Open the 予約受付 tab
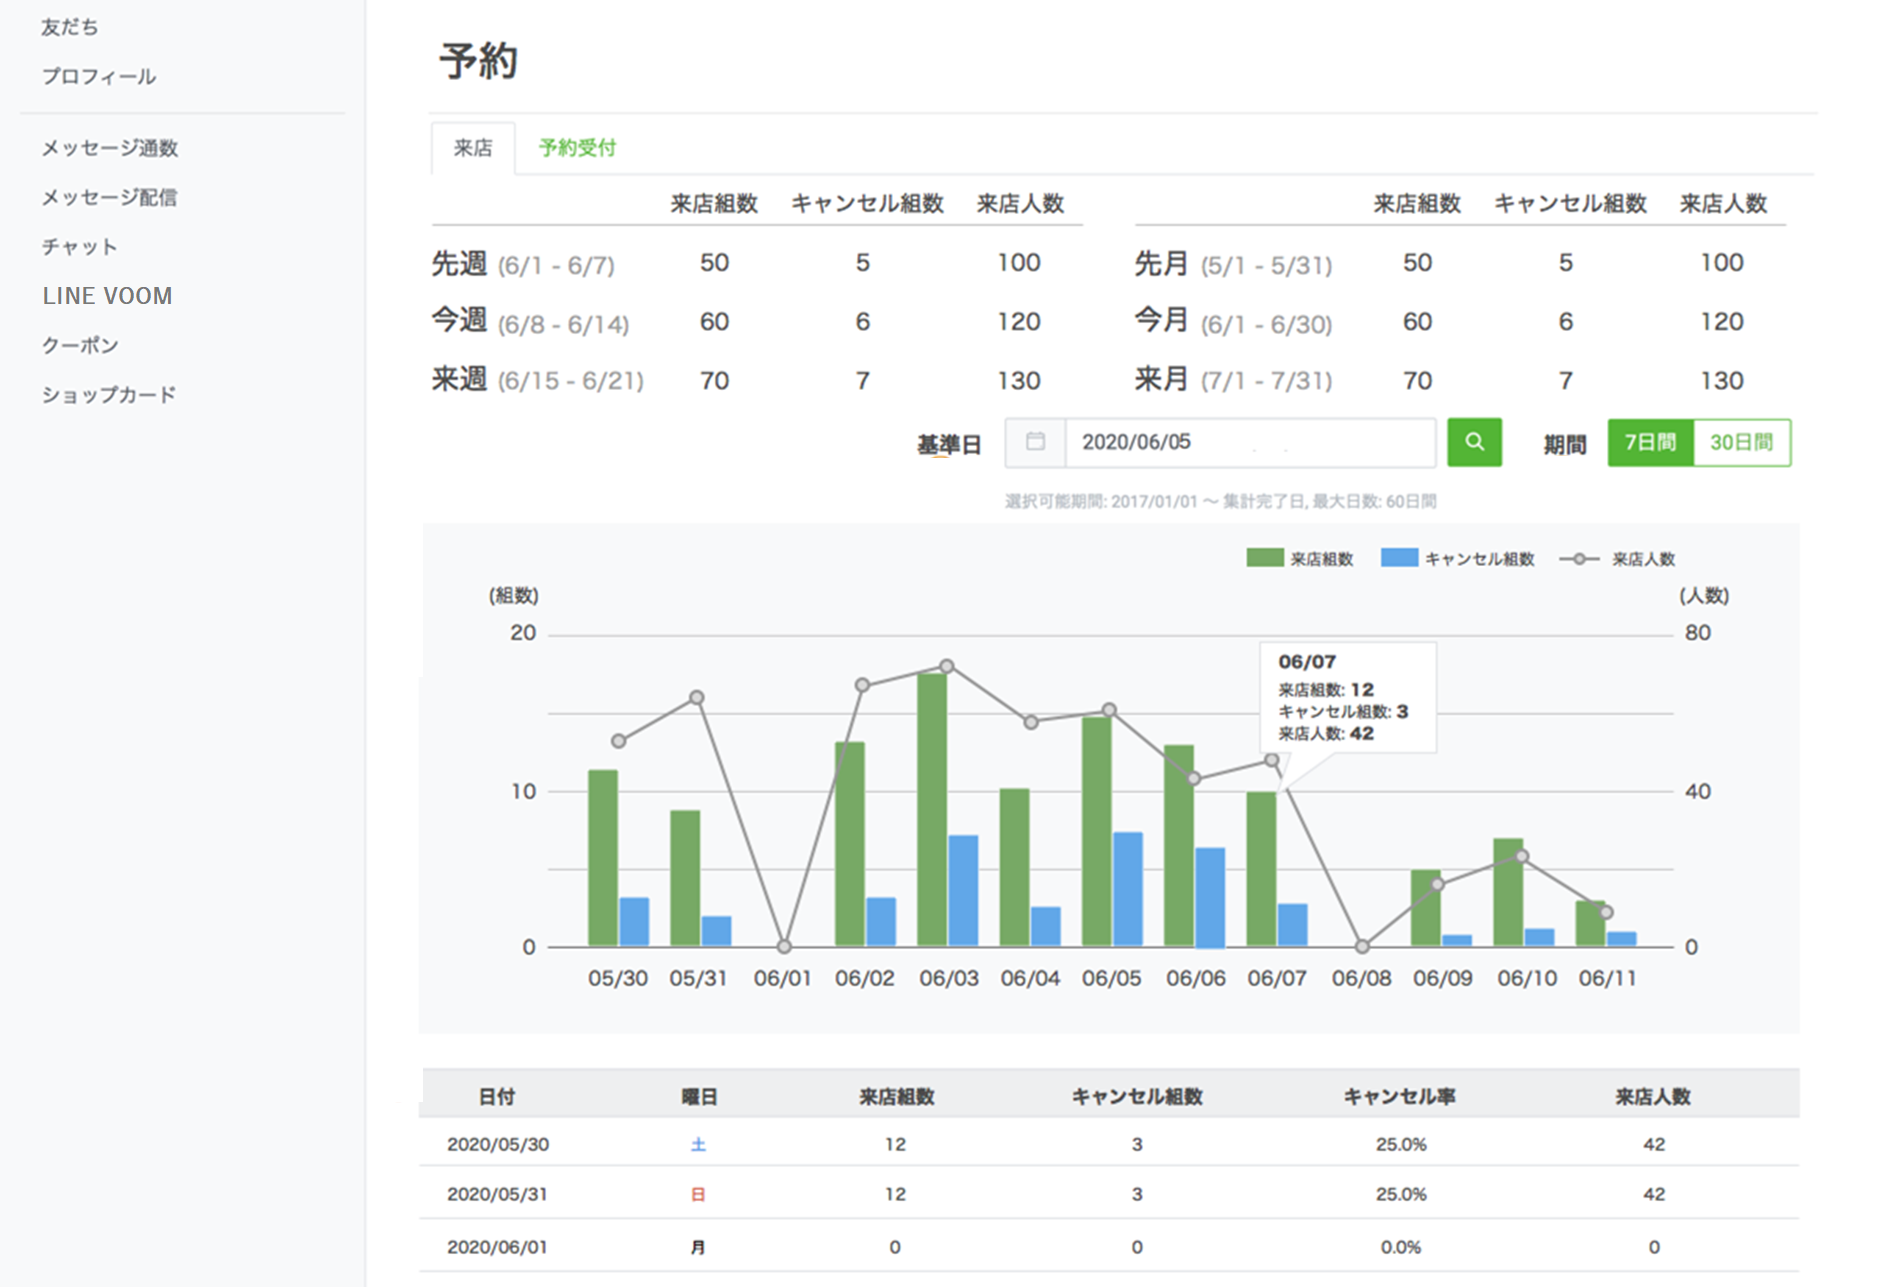 577,148
